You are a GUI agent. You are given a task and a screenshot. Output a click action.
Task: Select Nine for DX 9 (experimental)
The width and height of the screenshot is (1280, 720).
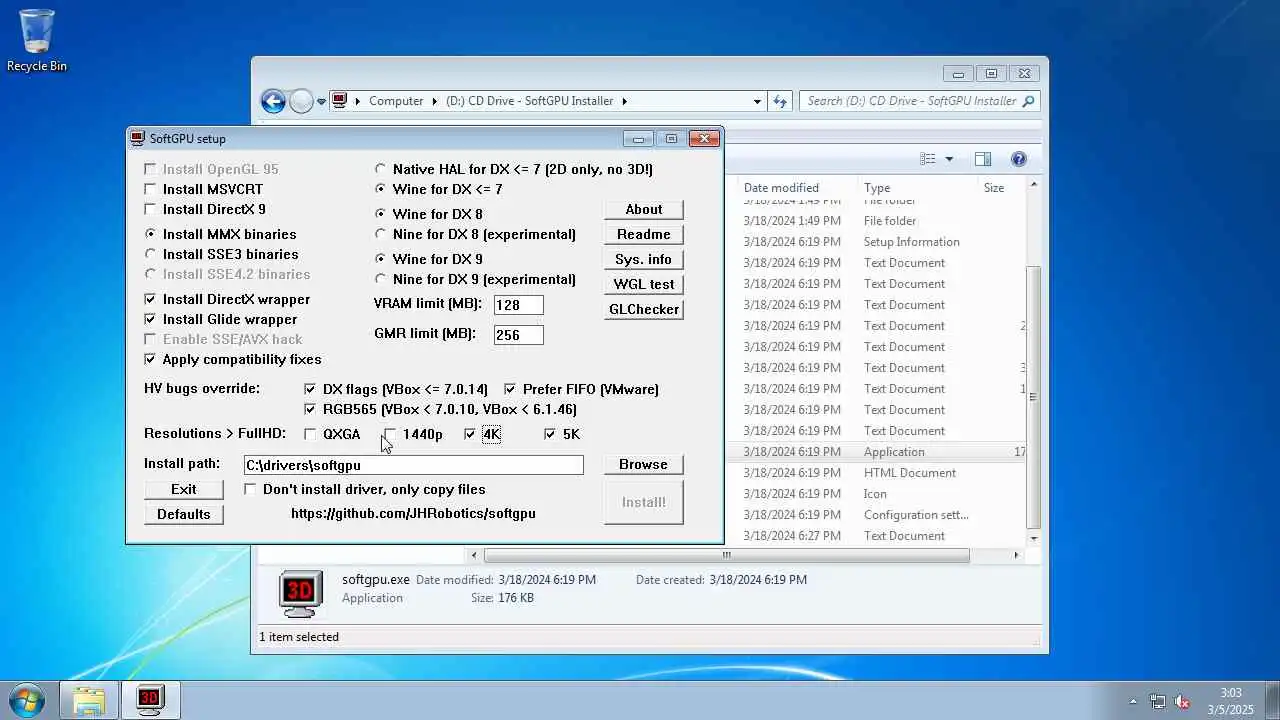pyautogui.click(x=380, y=279)
